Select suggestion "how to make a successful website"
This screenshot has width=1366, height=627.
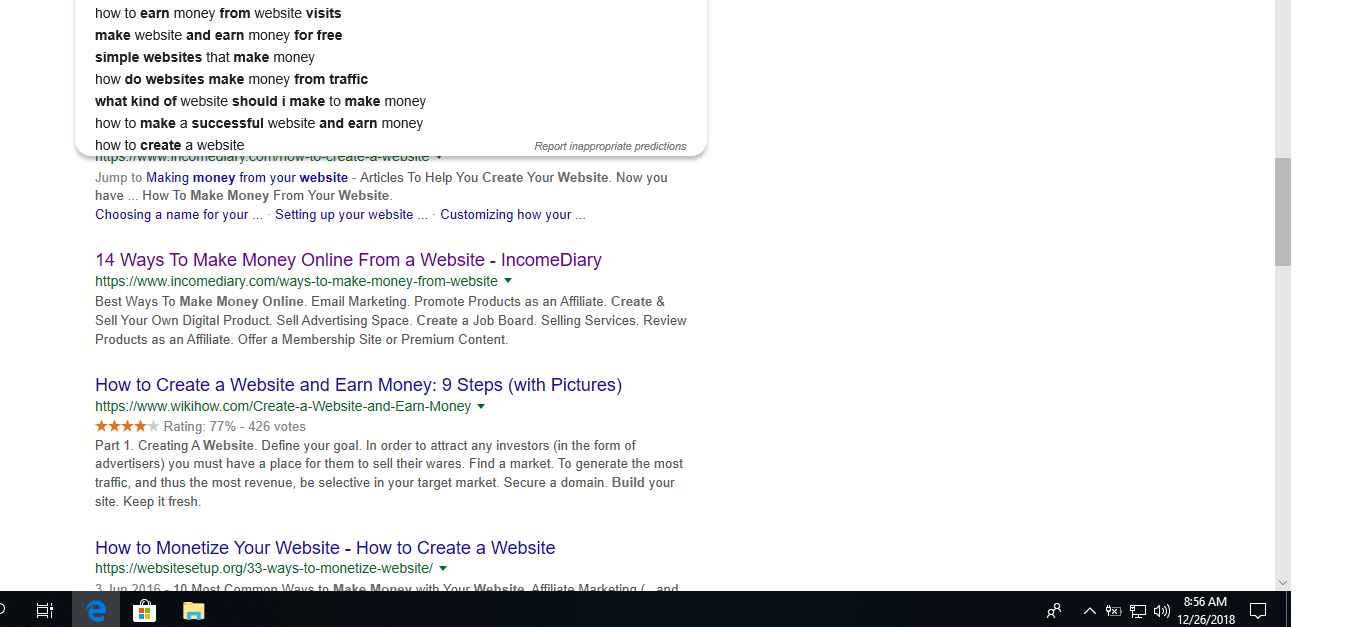pos(390,123)
